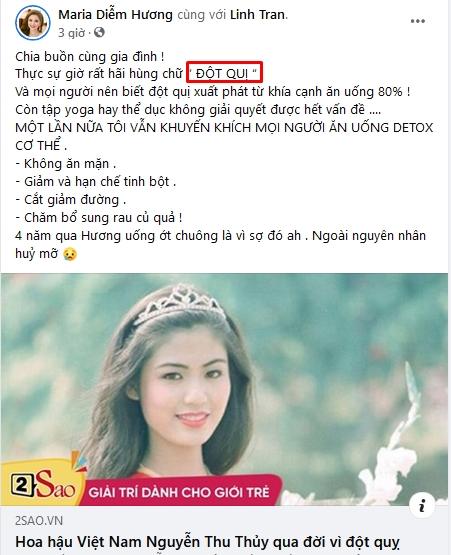
Task: Click the crying emoji in the post
Action: point(70,254)
